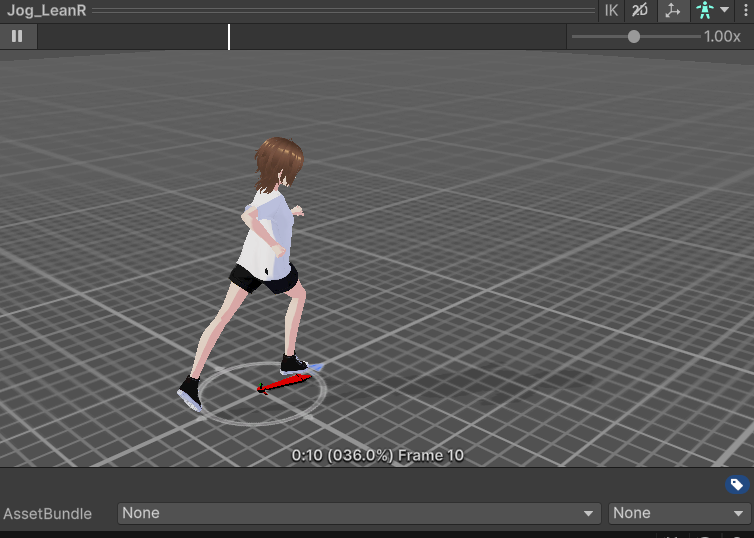Open the three-dot options menu

745,10
